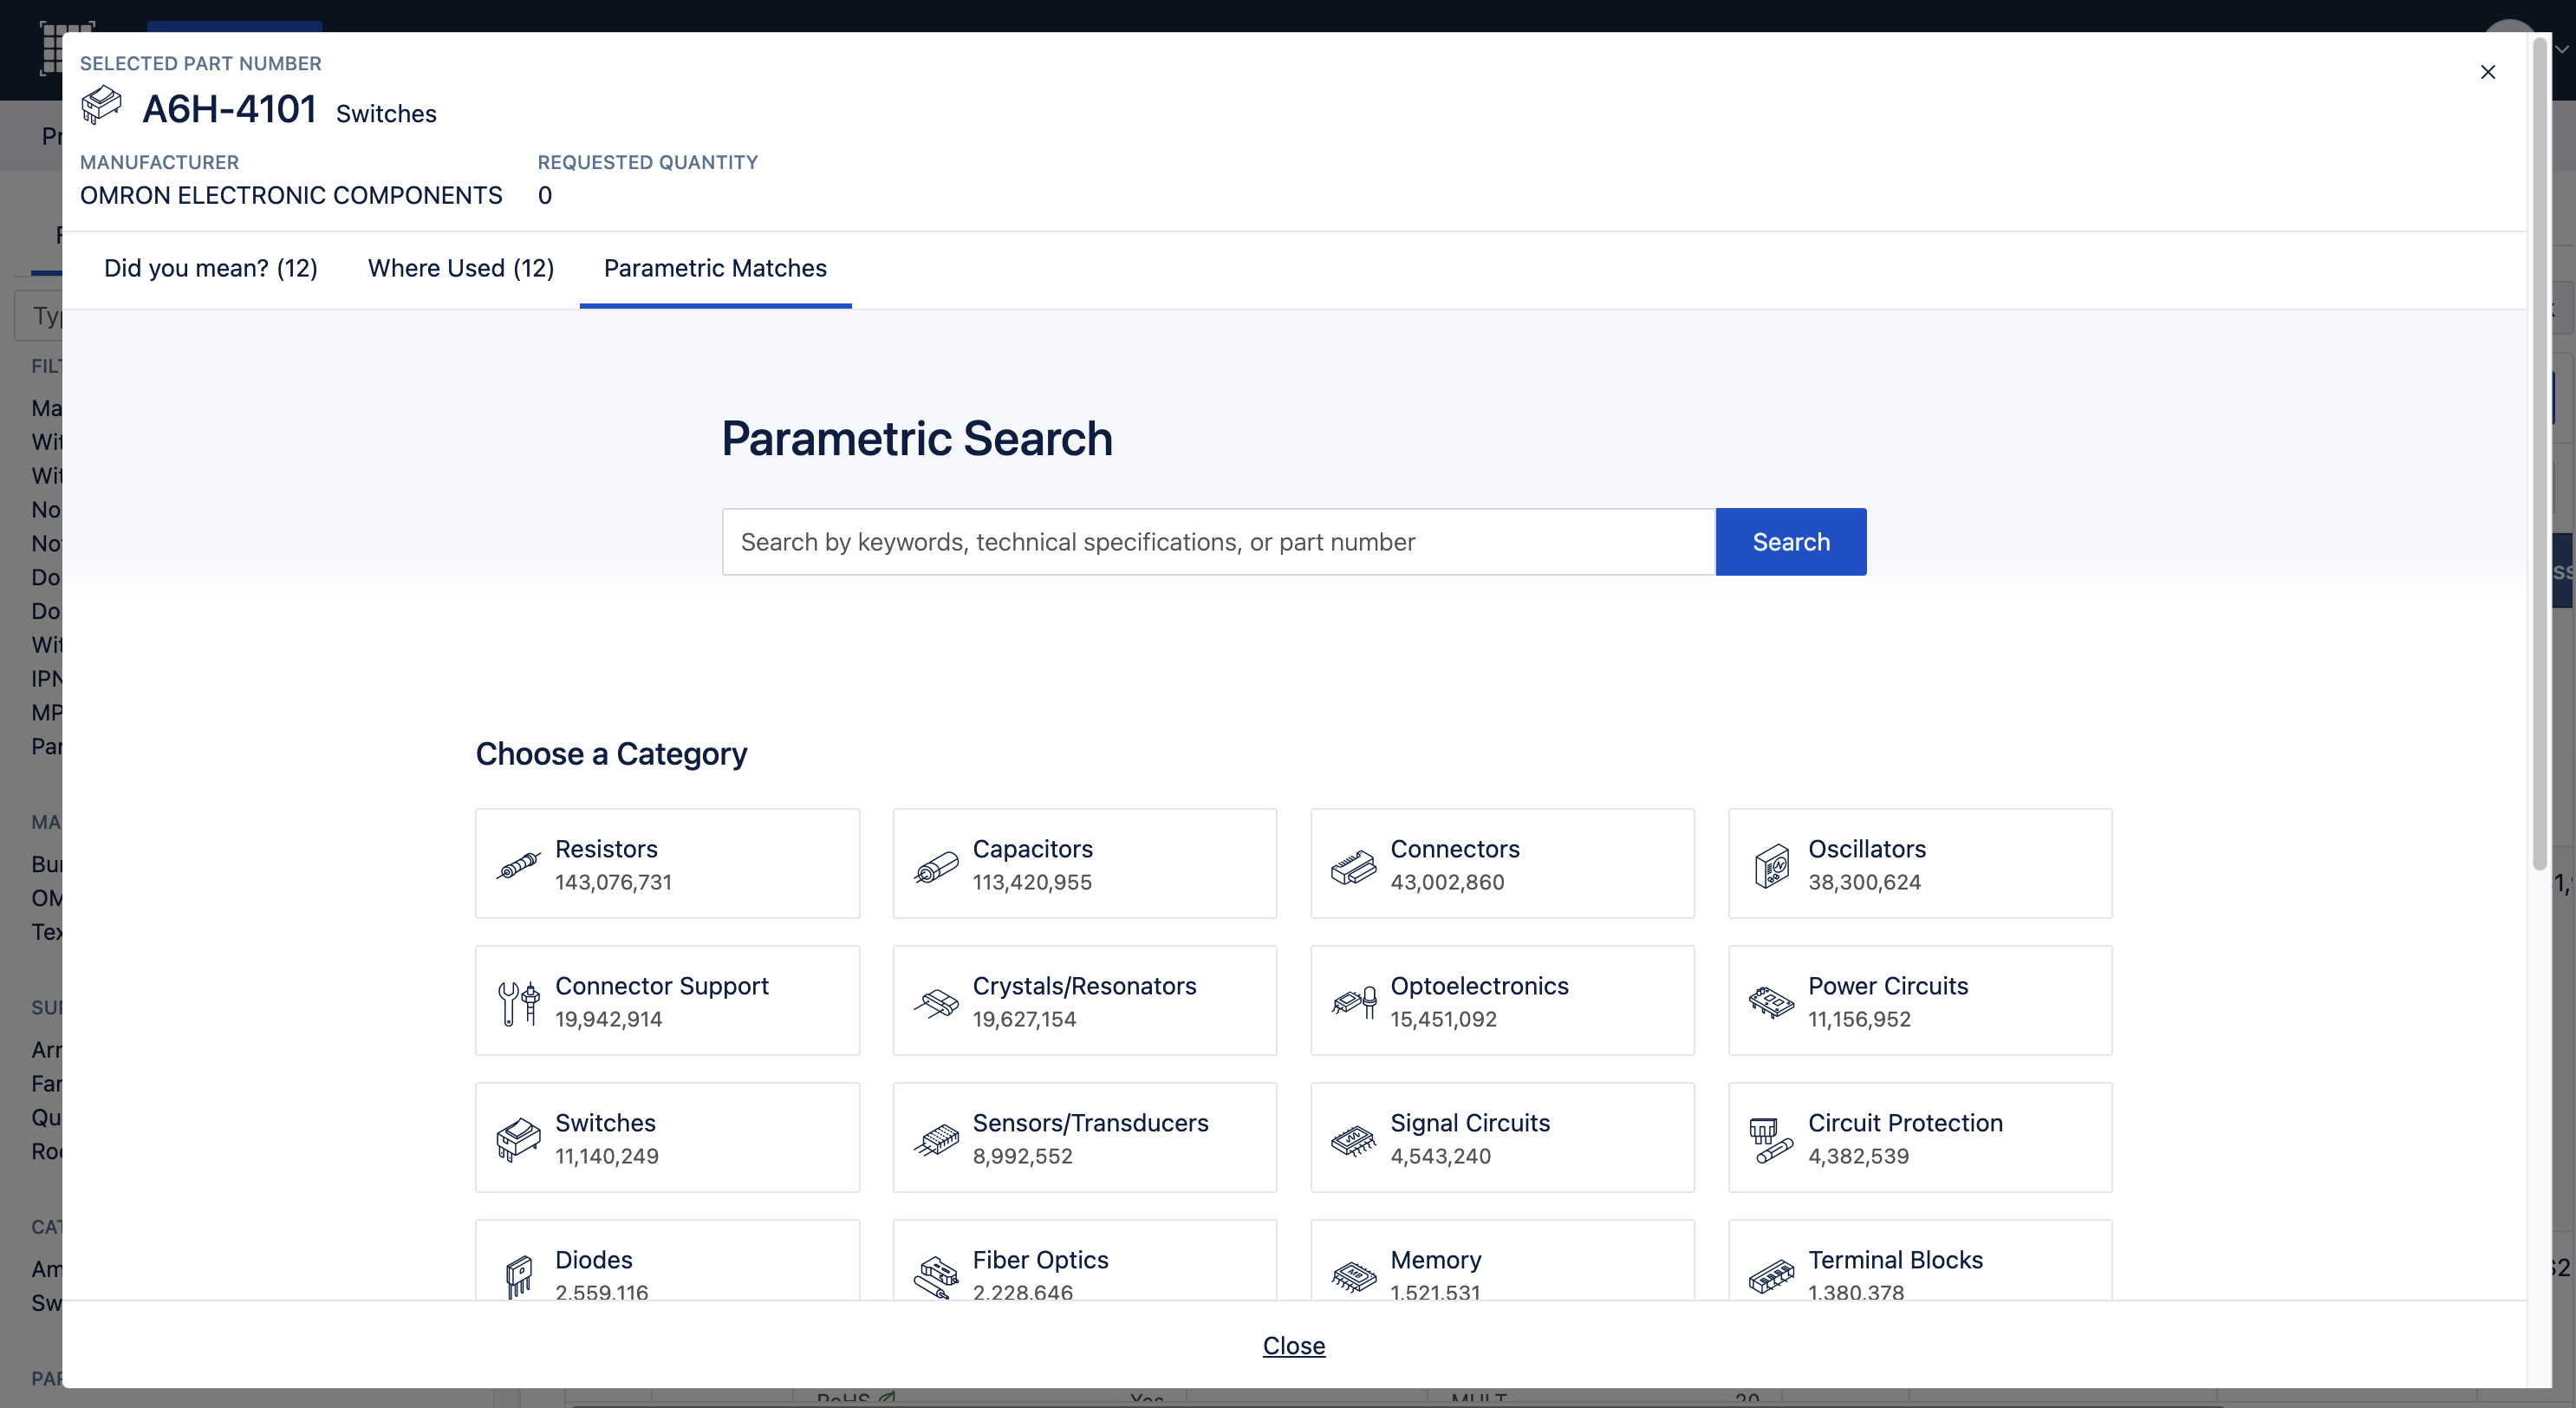Image resolution: width=2576 pixels, height=1408 pixels.
Task: Click the Optoelectronics category icon
Action: pyautogui.click(x=1353, y=1002)
